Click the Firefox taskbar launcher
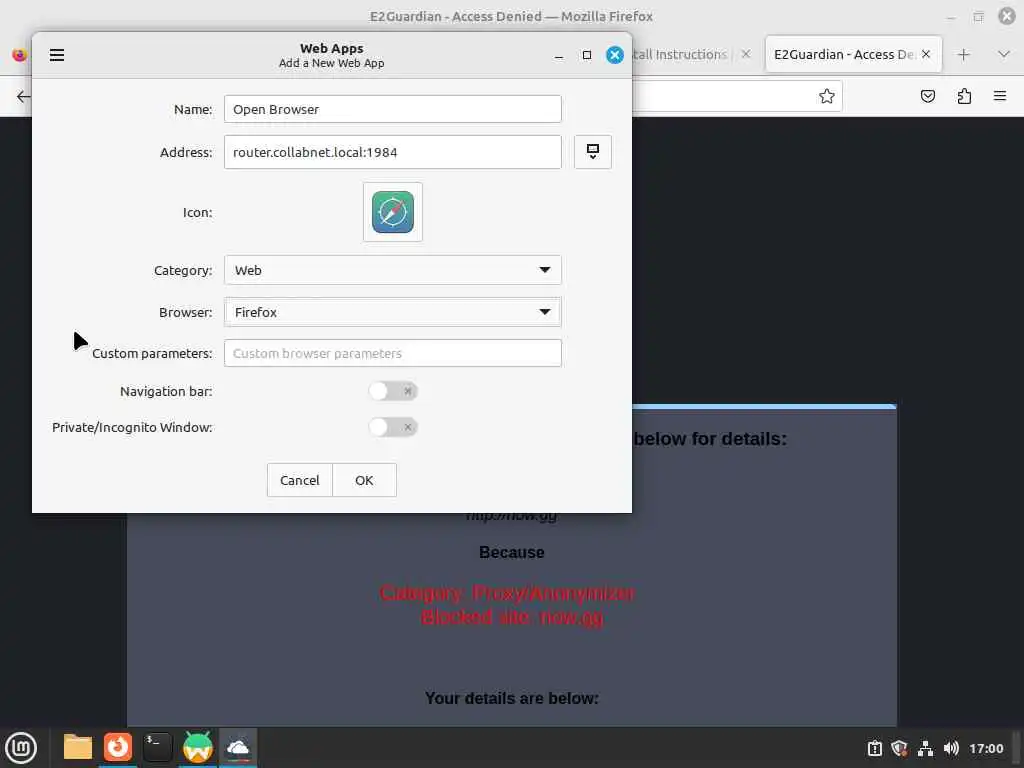Image resolution: width=1024 pixels, height=768 pixels. coord(118,747)
